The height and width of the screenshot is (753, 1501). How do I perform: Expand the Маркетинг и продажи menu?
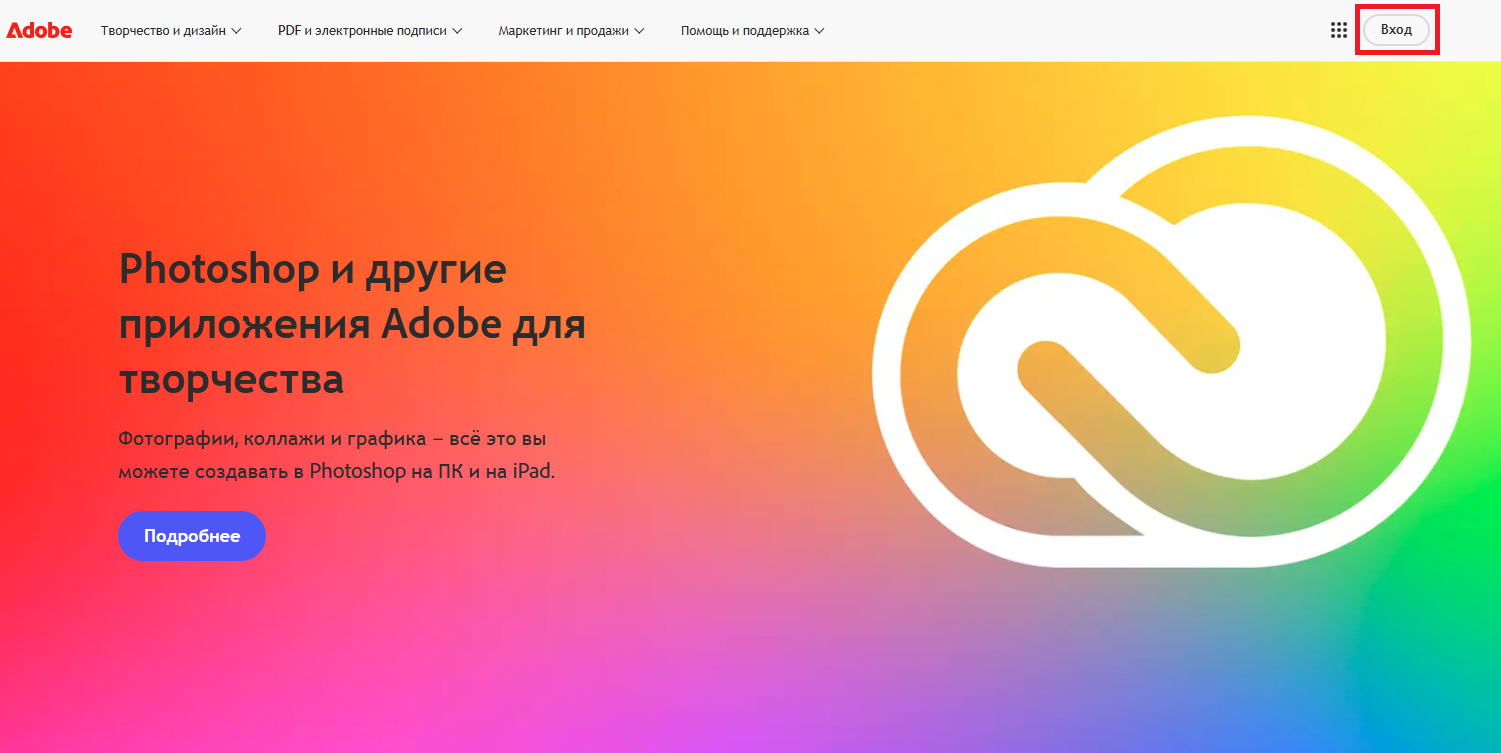(x=571, y=31)
